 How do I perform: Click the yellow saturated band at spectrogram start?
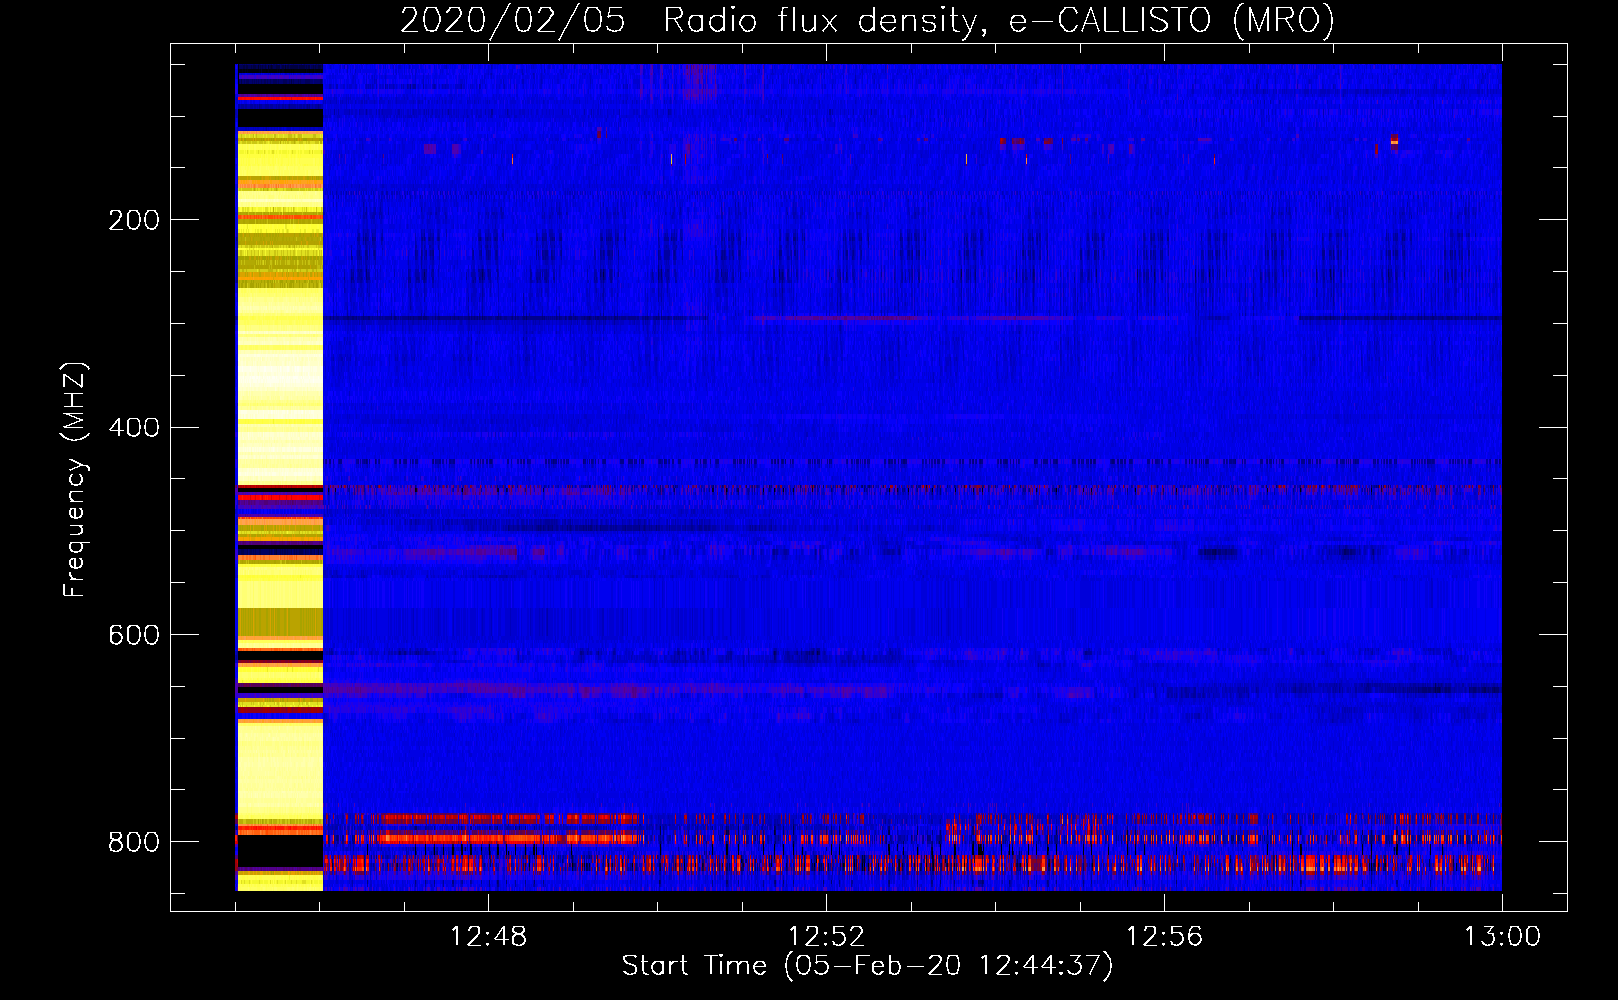pyautogui.click(x=280, y=477)
